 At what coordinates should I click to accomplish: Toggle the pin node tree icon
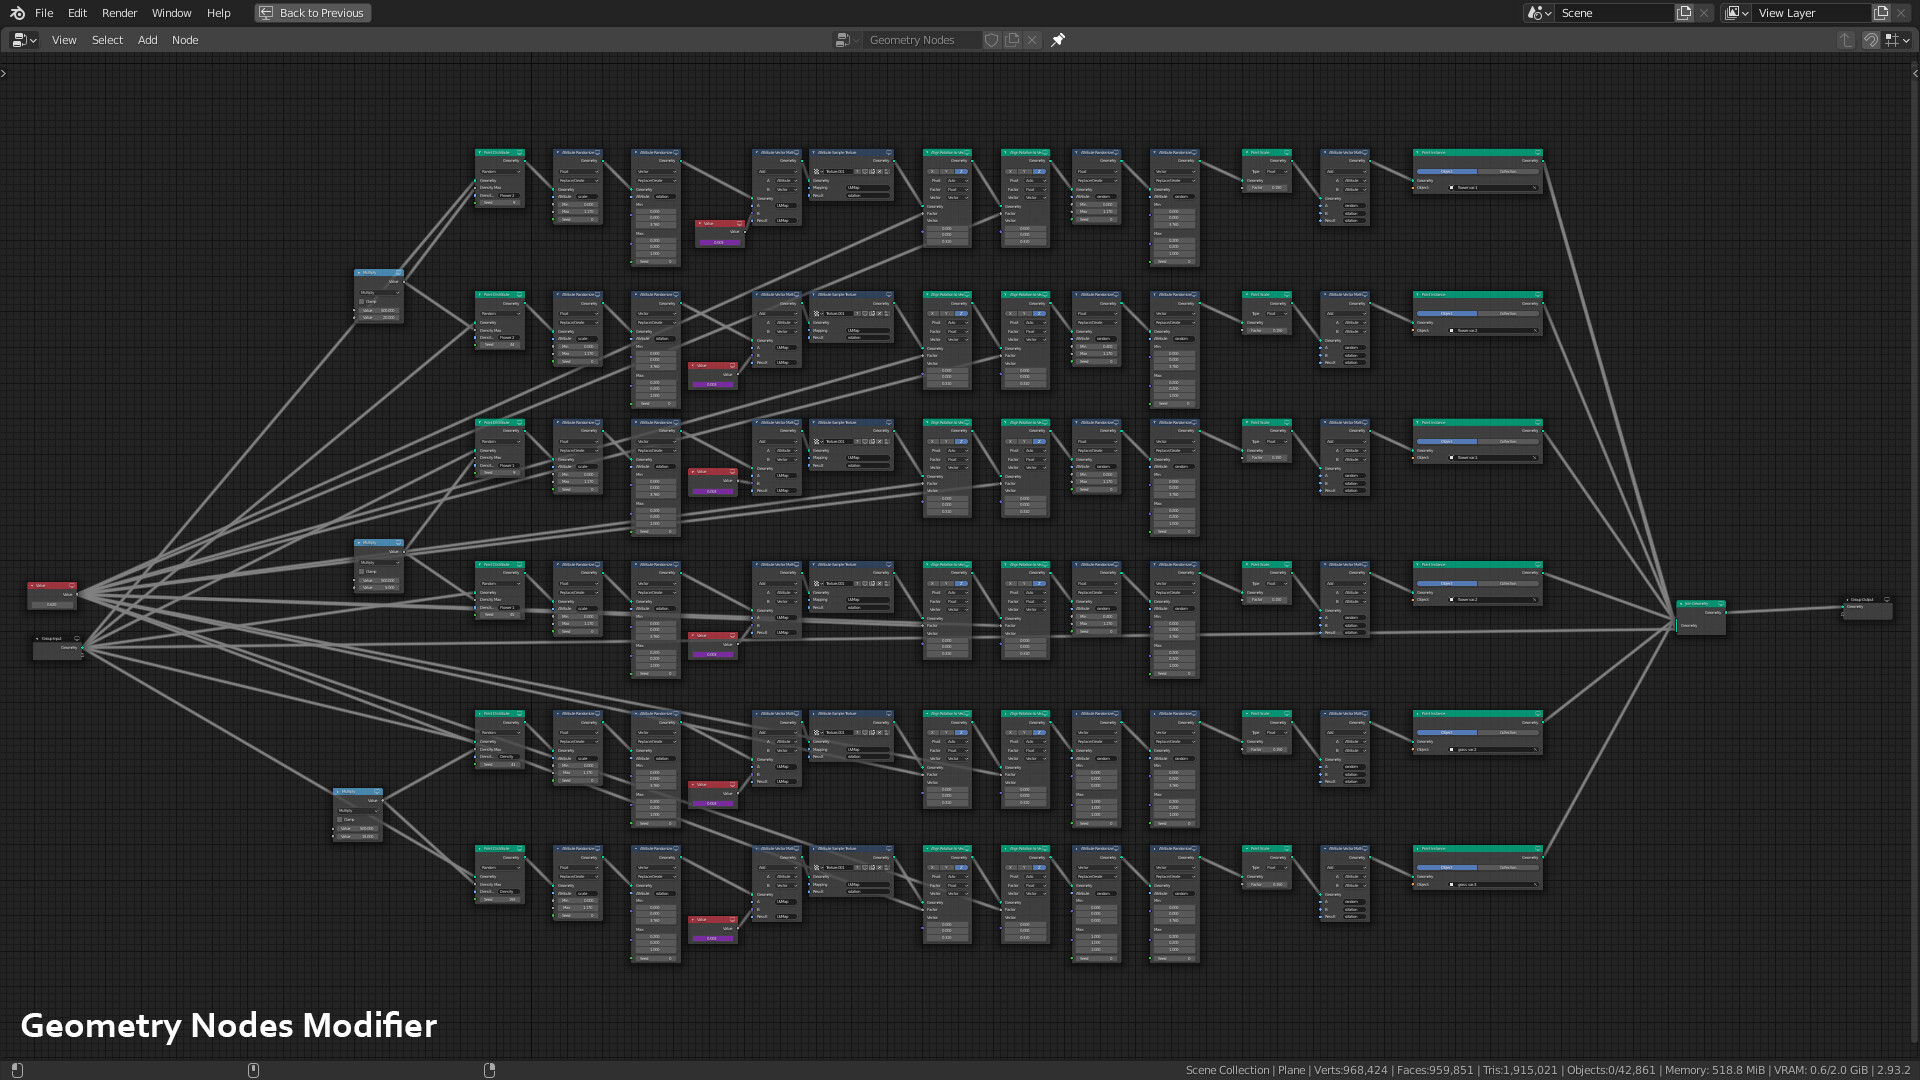point(1058,40)
